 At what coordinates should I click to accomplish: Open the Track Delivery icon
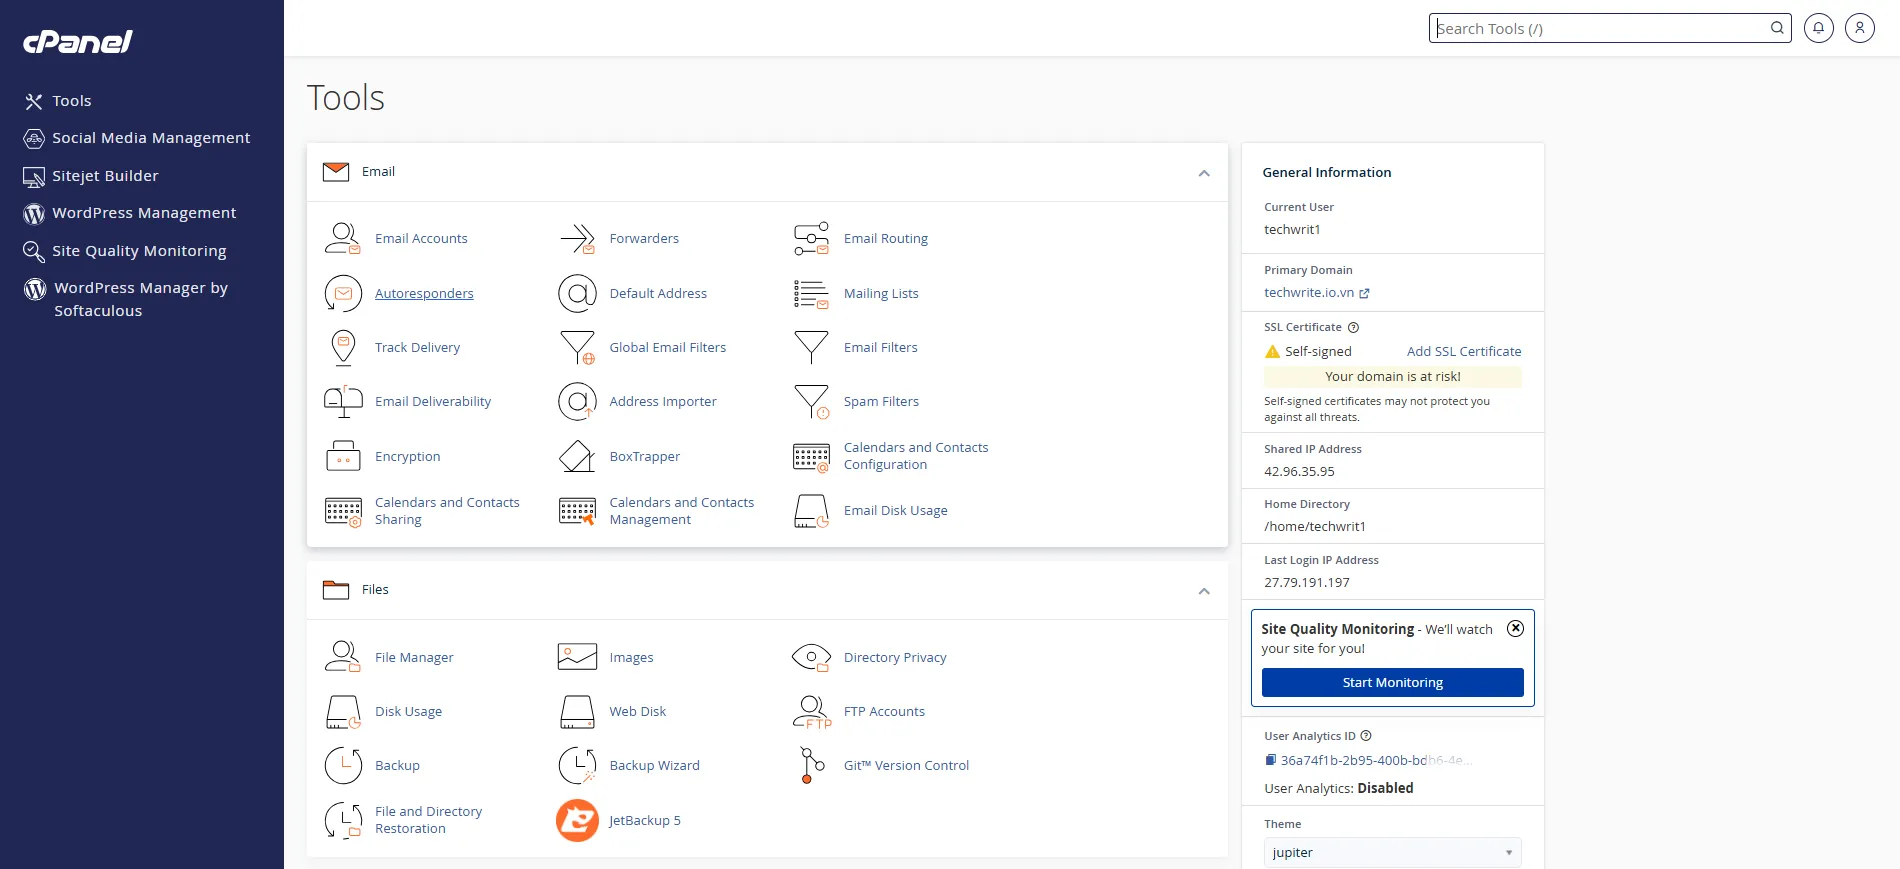click(343, 347)
